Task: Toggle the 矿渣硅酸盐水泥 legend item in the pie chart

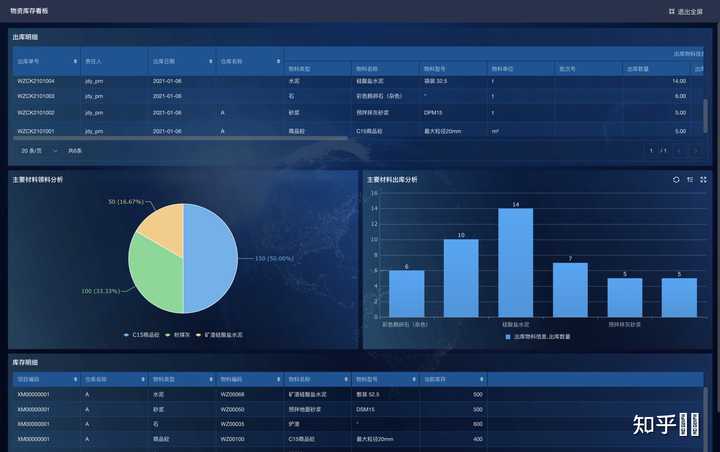Action: click(219, 335)
